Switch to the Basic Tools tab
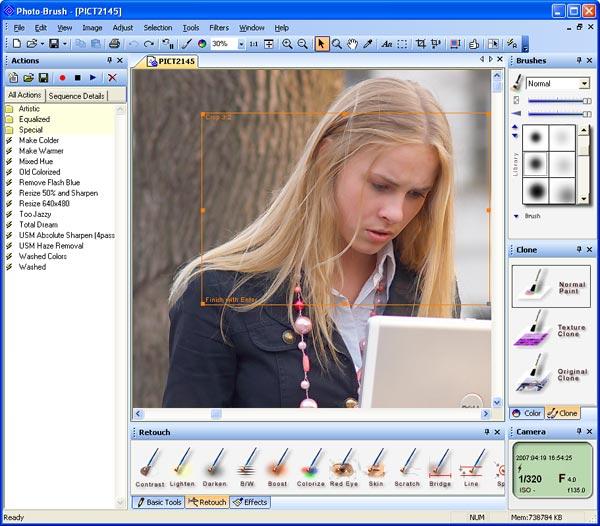 (x=159, y=502)
